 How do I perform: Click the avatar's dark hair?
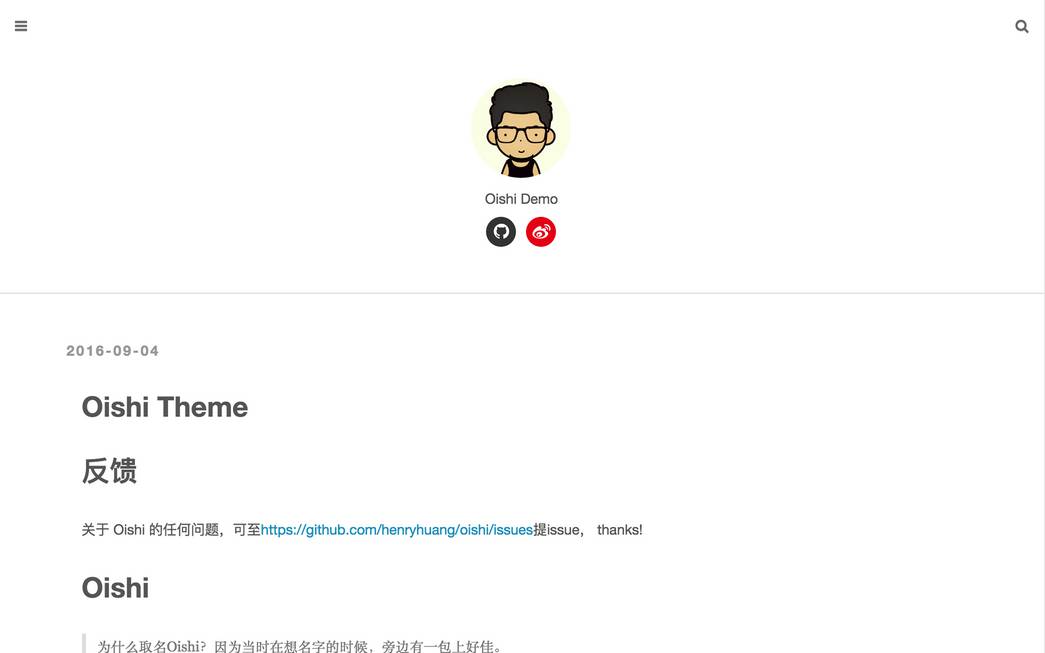(521, 99)
